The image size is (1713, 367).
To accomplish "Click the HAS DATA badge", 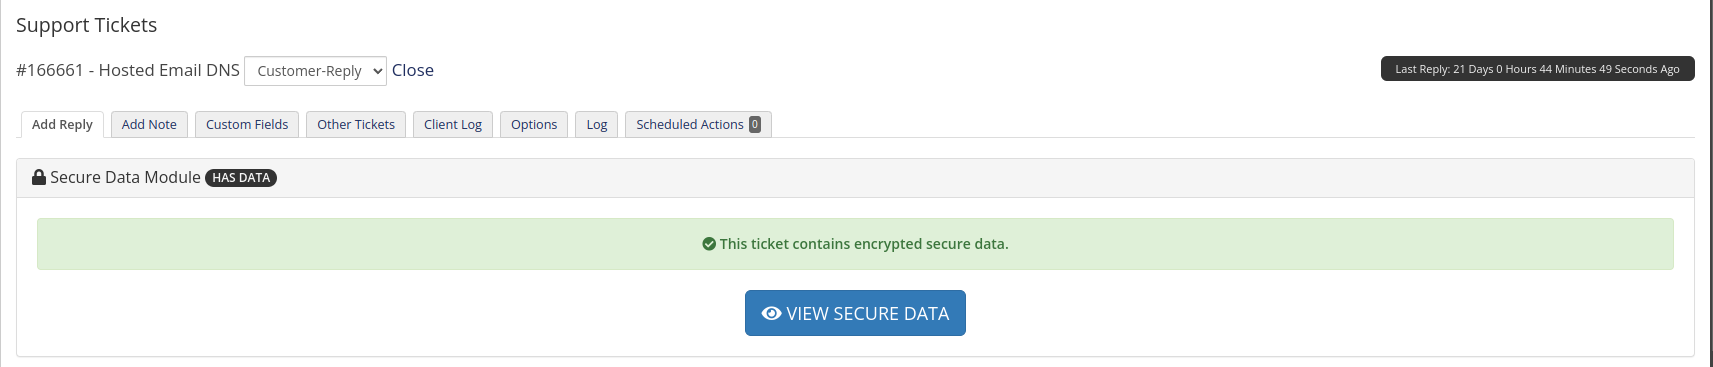I will tap(241, 178).
